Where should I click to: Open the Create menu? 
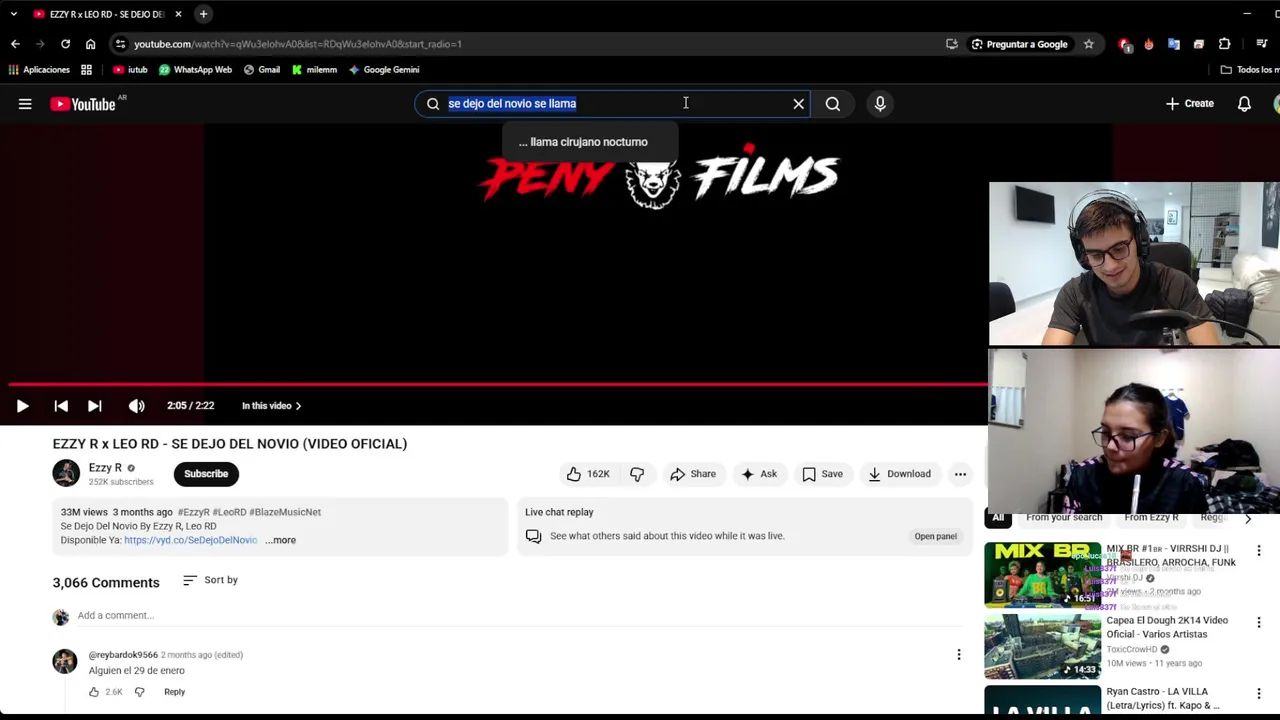[1189, 104]
